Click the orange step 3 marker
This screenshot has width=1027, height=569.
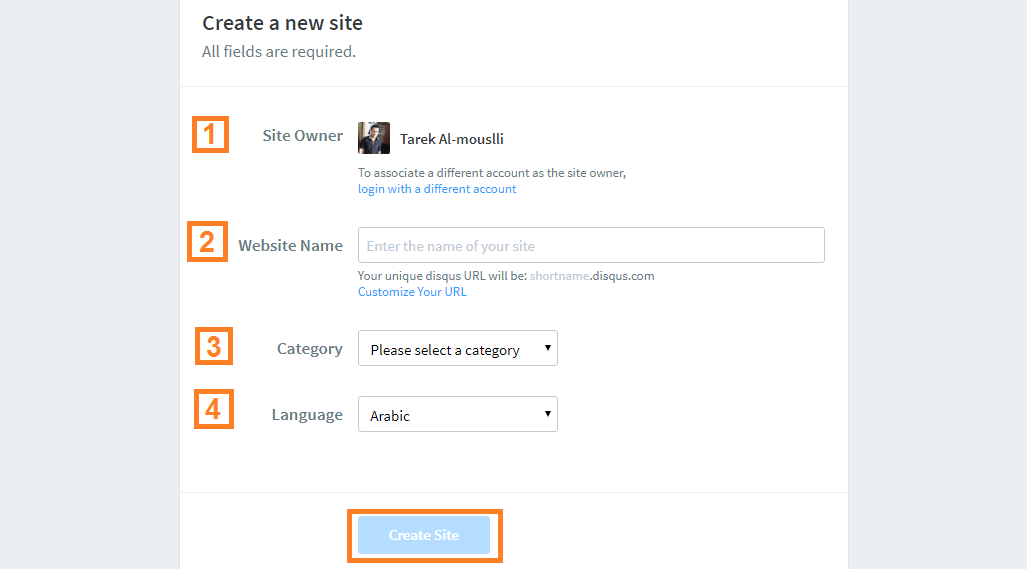(214, 346)
